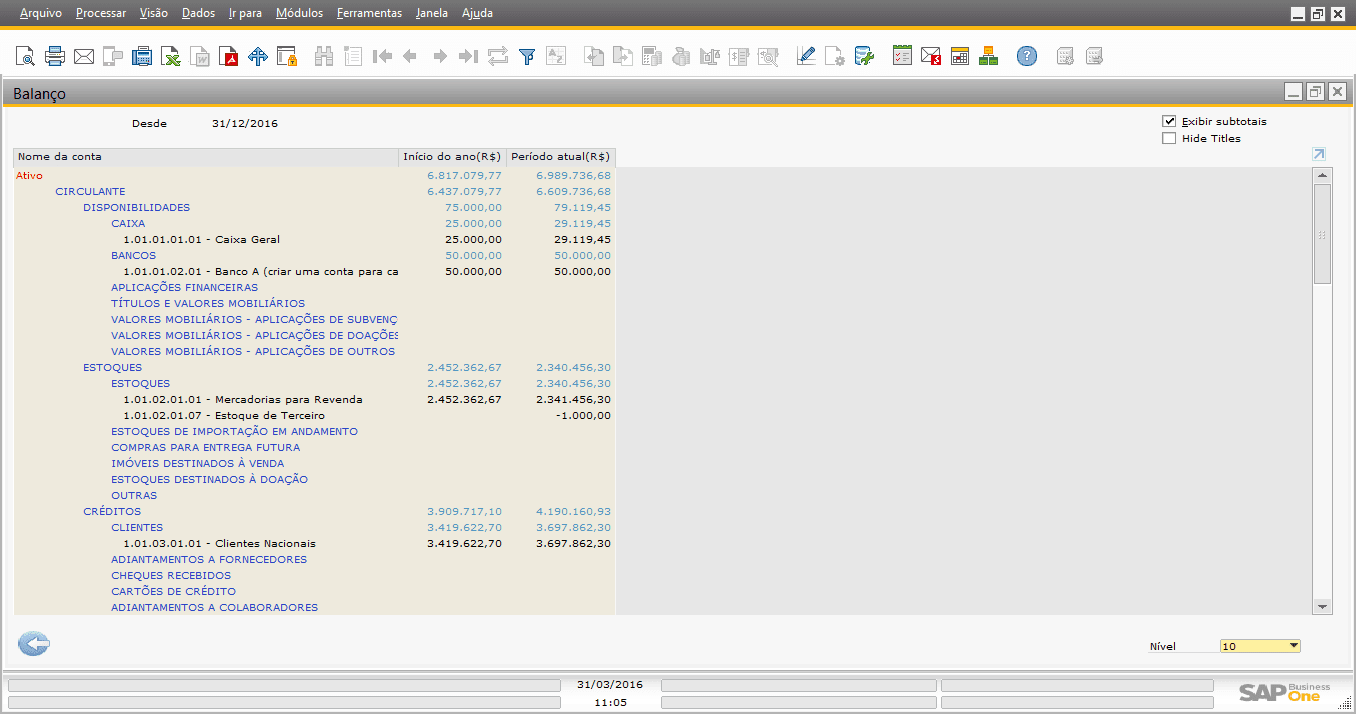This screenshot has width=1356, height=714.
Task: Enable the Hide Titles checkbox
Action: point(1169,138)
